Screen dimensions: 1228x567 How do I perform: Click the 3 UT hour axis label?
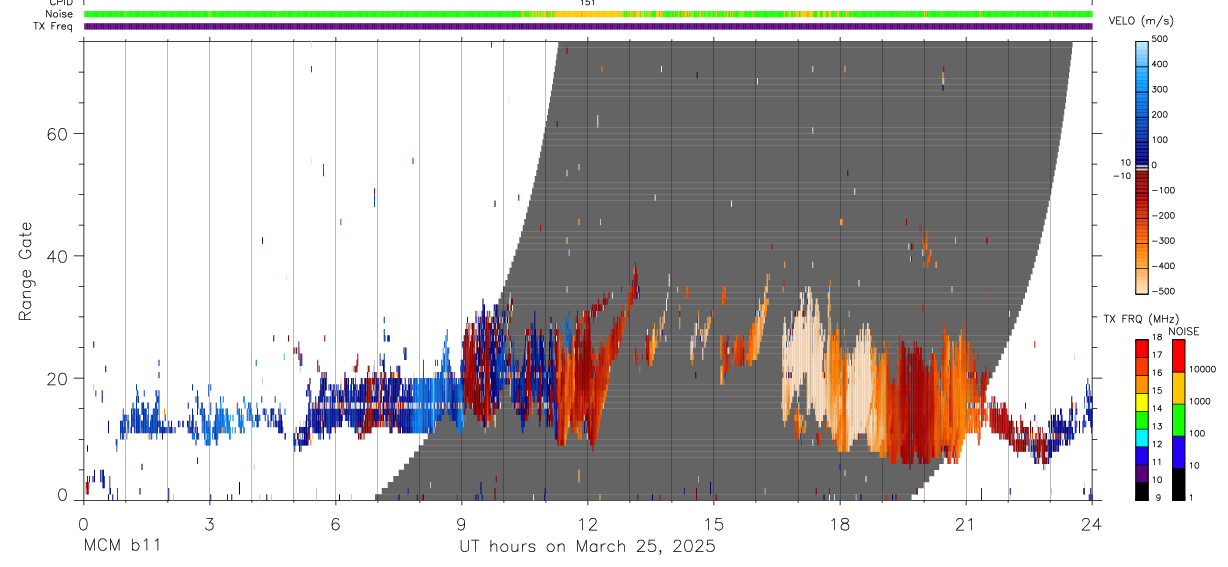click(x=209, y=524)
